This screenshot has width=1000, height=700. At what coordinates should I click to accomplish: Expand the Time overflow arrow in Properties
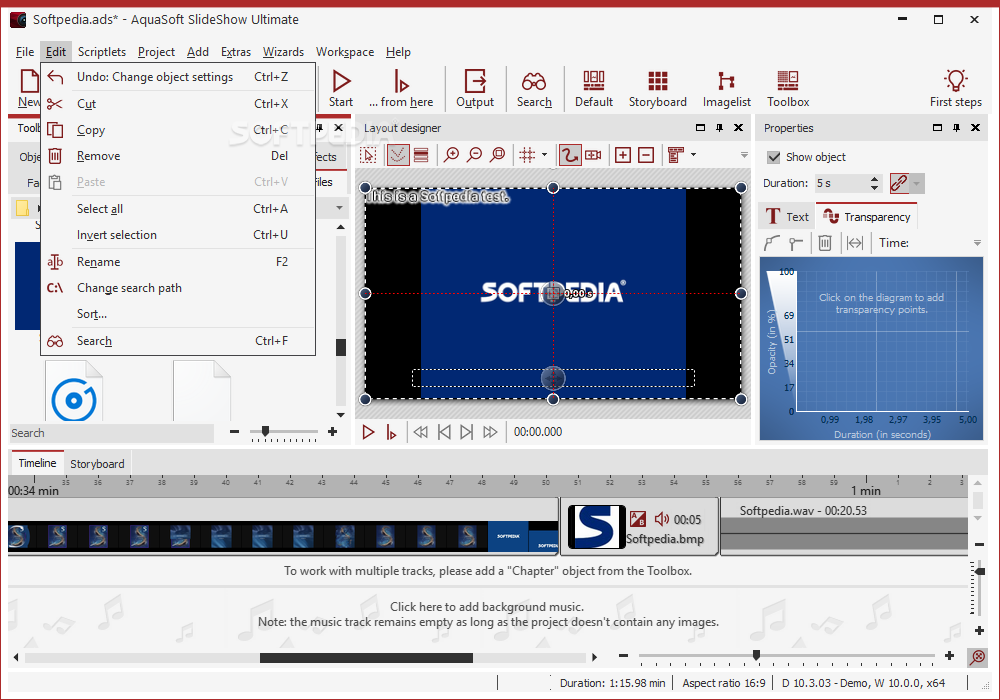(x=977, y=243)
